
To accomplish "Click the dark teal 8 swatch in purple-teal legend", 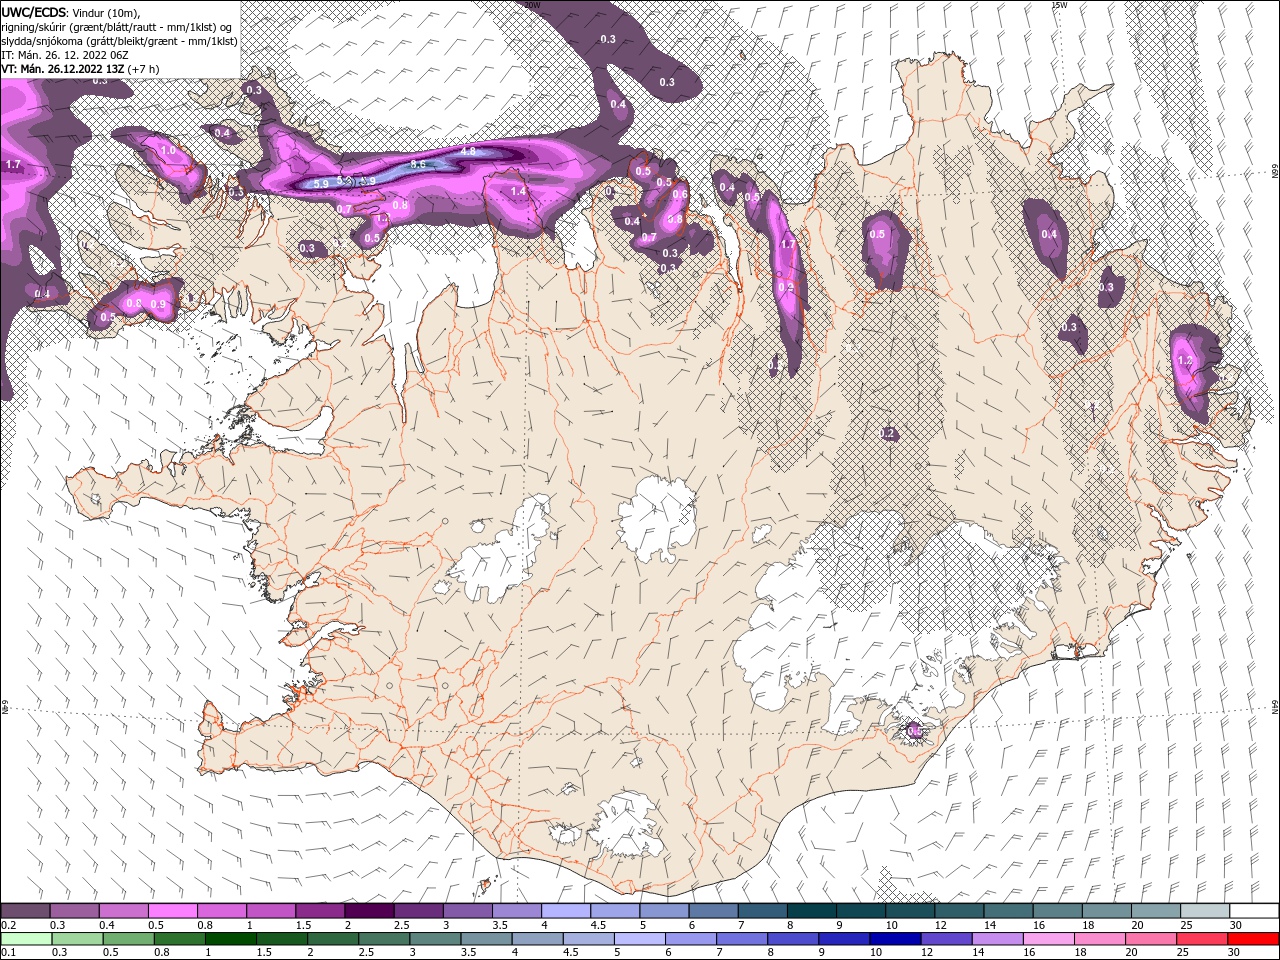I will (x=812, y=911).
